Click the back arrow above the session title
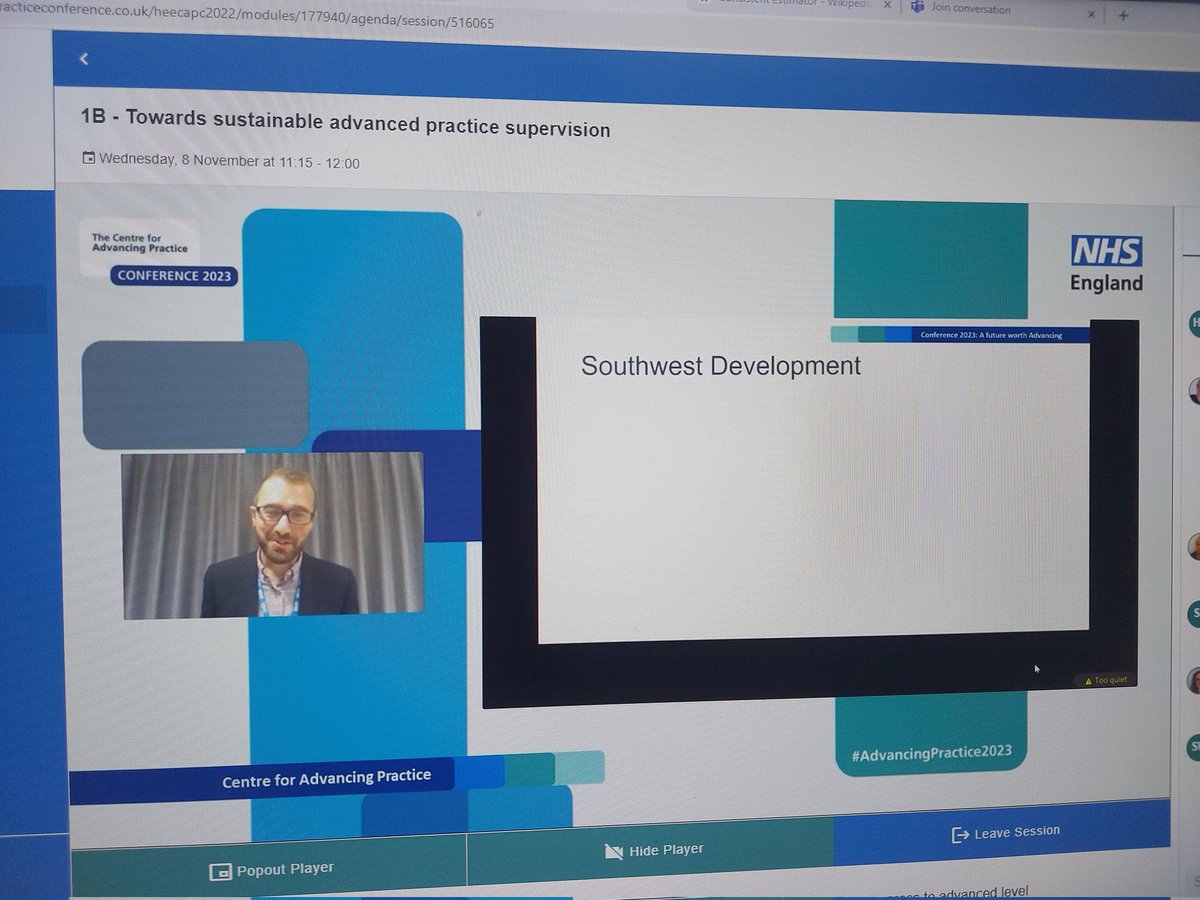1200x900 pixels. pyautogui.click(x=84, y=59)
